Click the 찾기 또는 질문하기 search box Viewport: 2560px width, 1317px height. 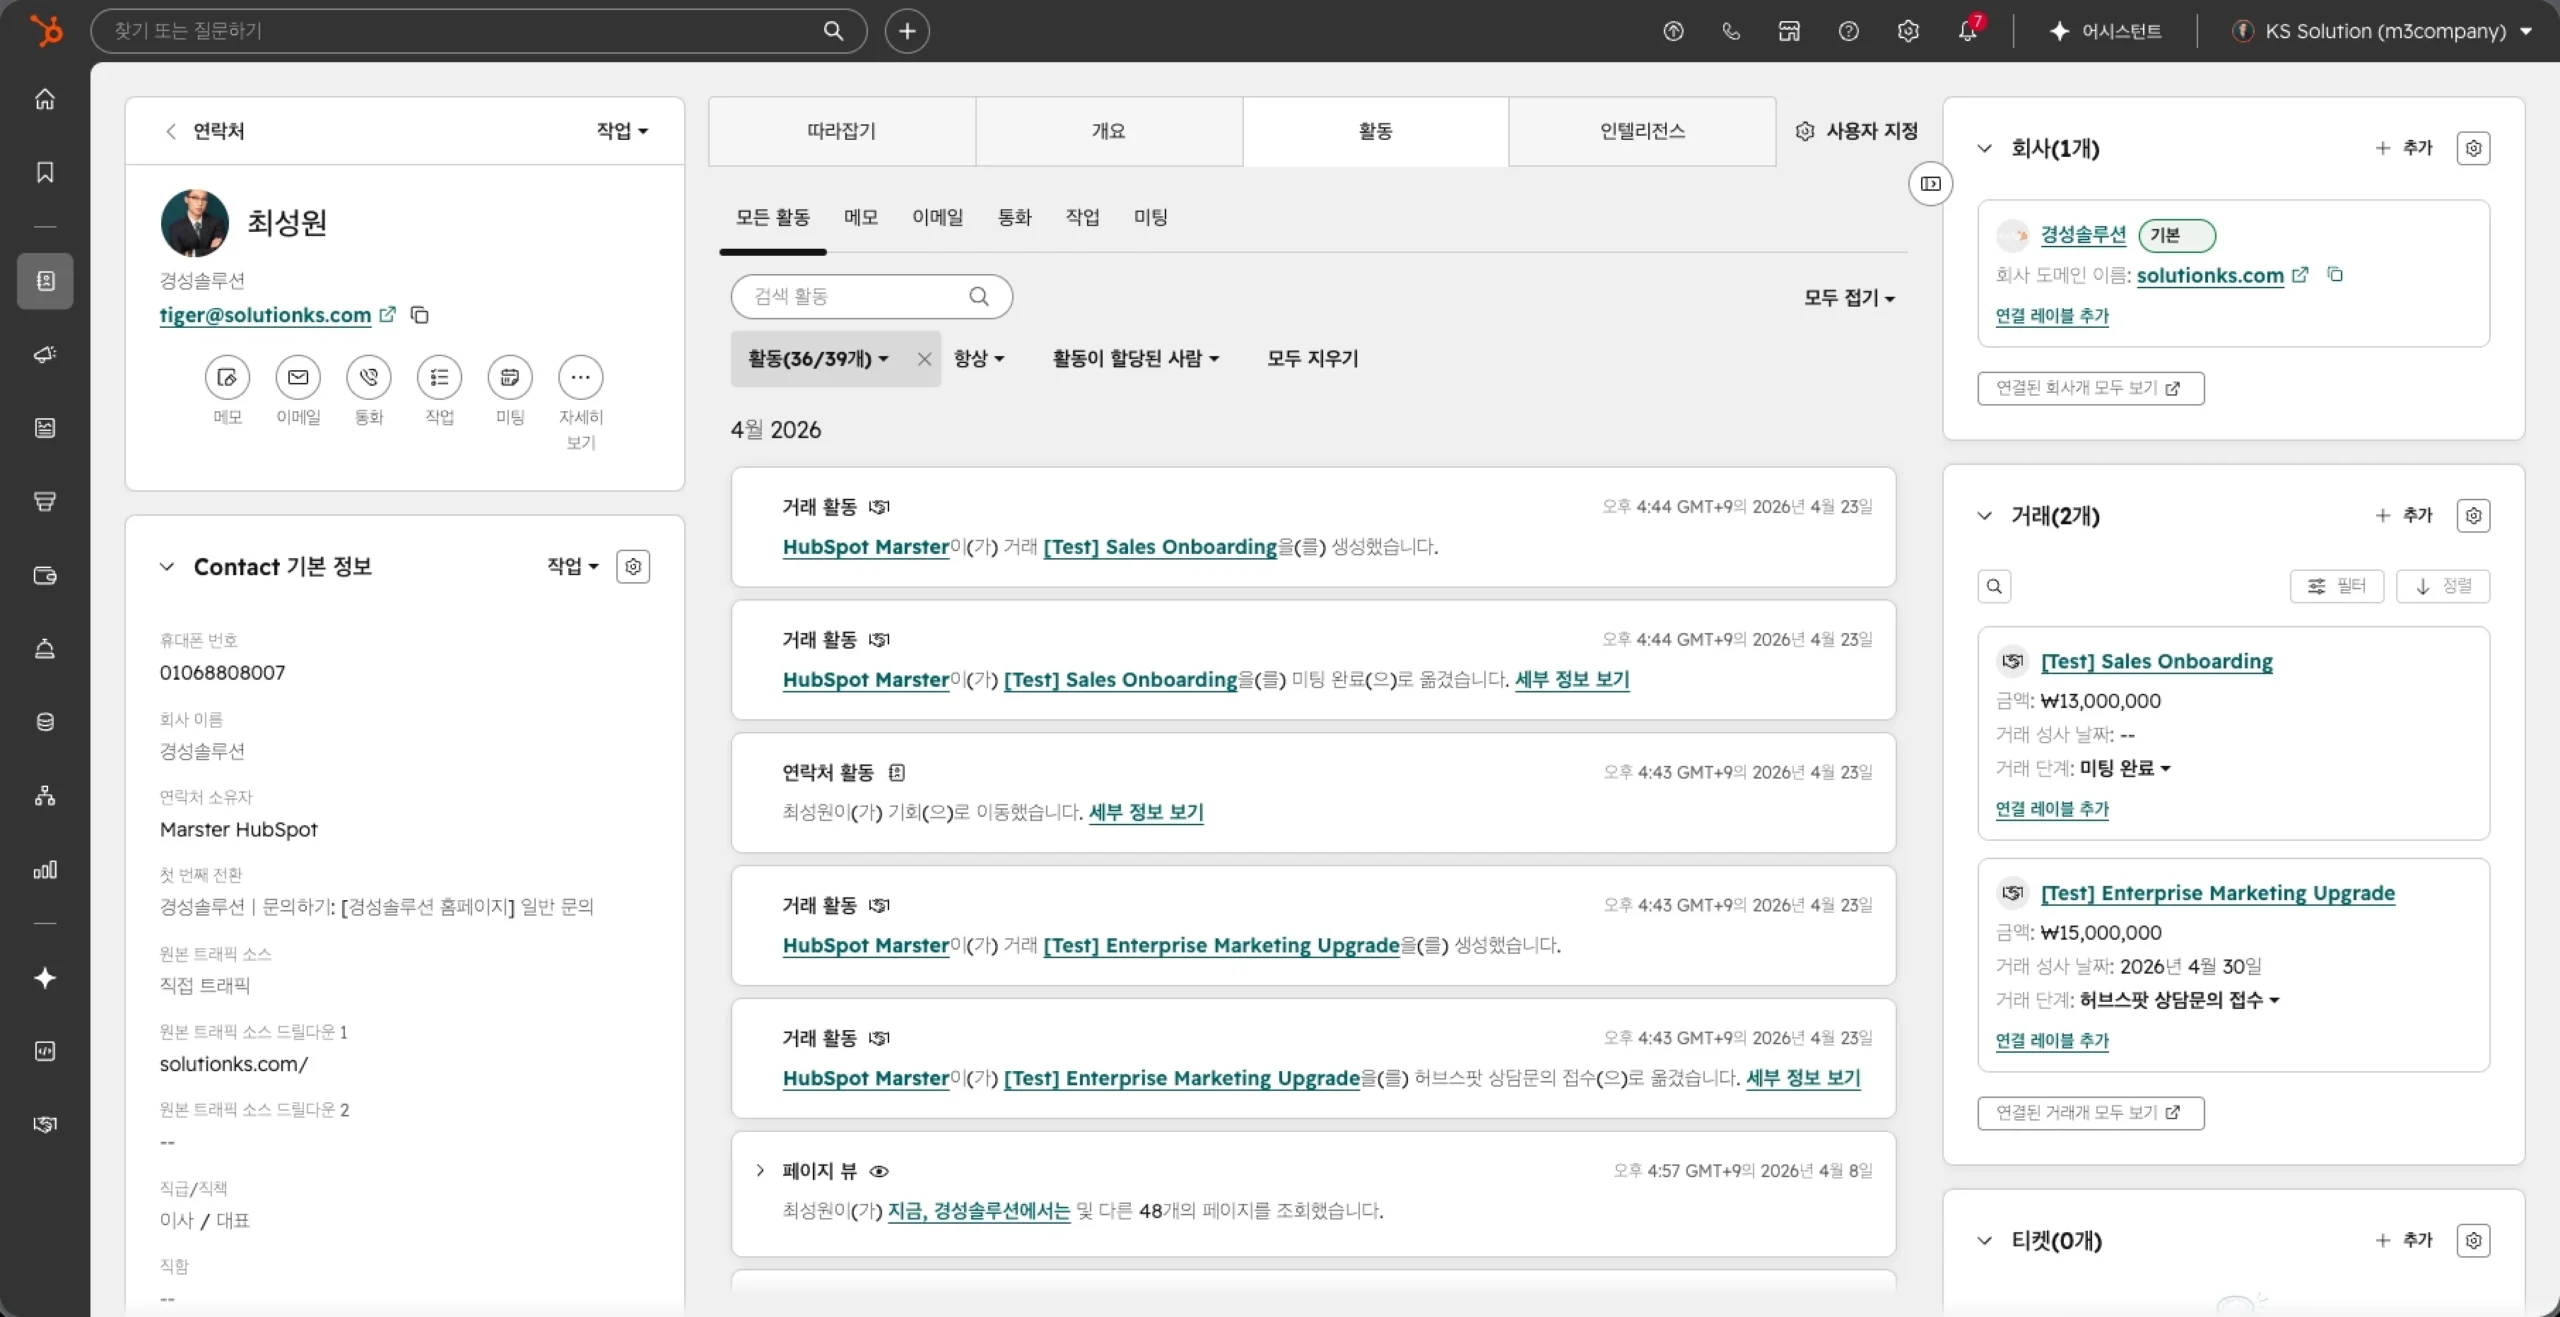click(x=478, y=31)
